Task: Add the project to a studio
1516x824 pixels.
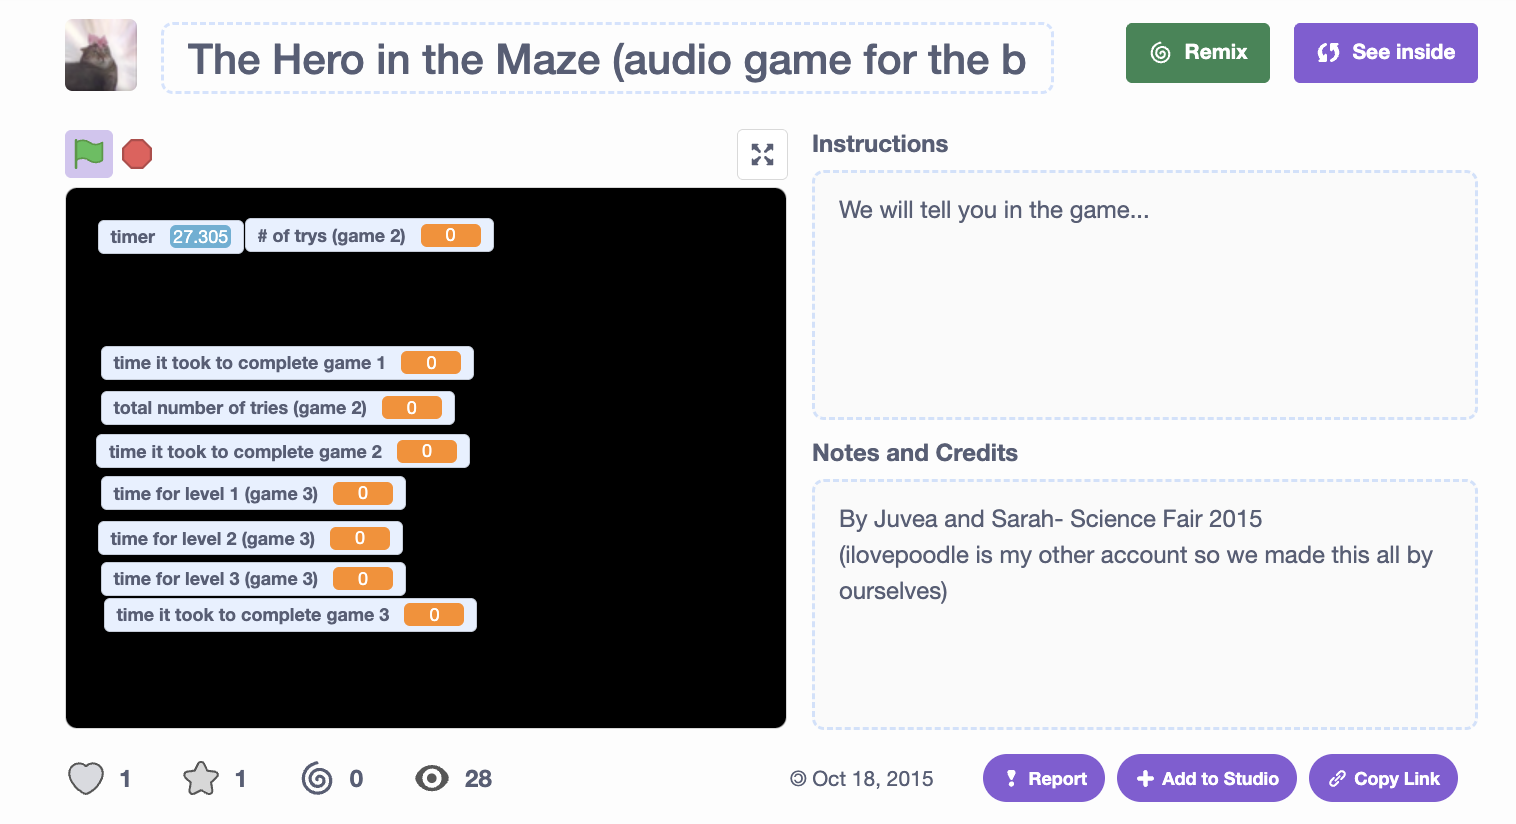Action: (x=1207, y=778)
